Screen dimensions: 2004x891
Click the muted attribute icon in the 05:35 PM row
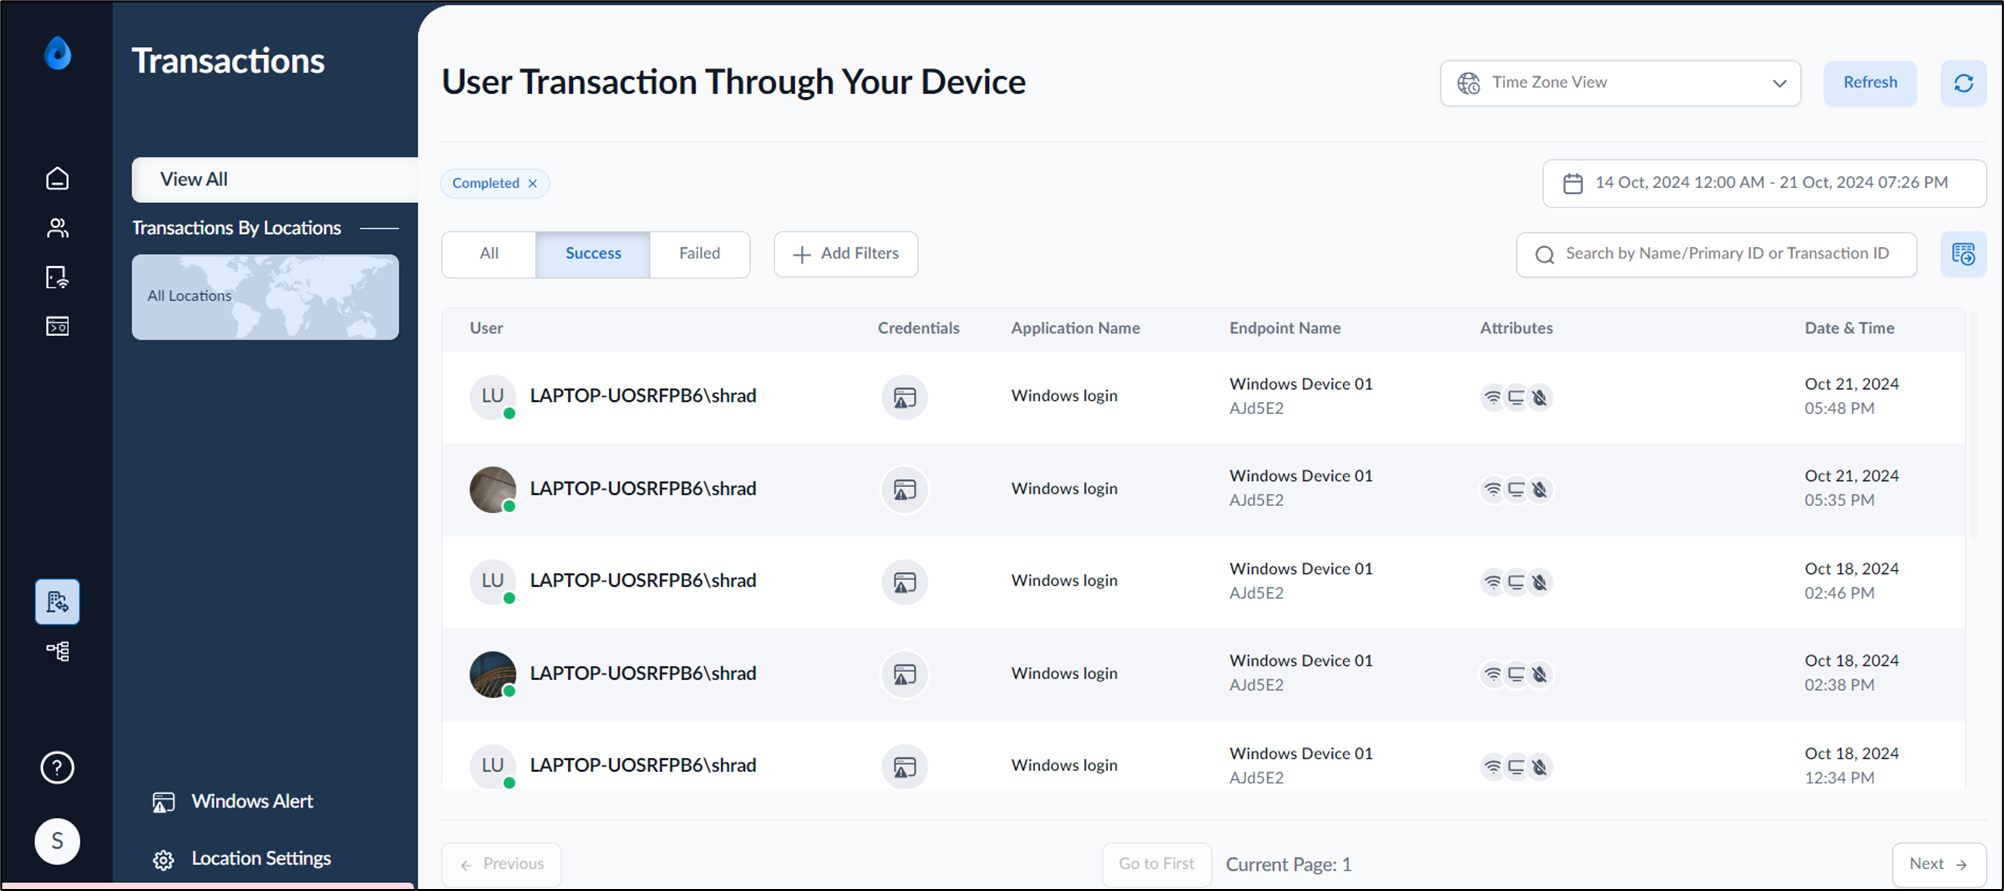(x=1540, y=490)
